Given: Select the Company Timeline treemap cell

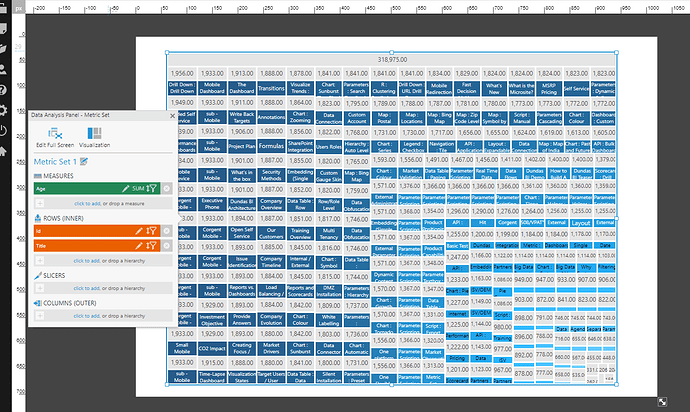Looking at the screenshot, I should [x=271, y=262].
